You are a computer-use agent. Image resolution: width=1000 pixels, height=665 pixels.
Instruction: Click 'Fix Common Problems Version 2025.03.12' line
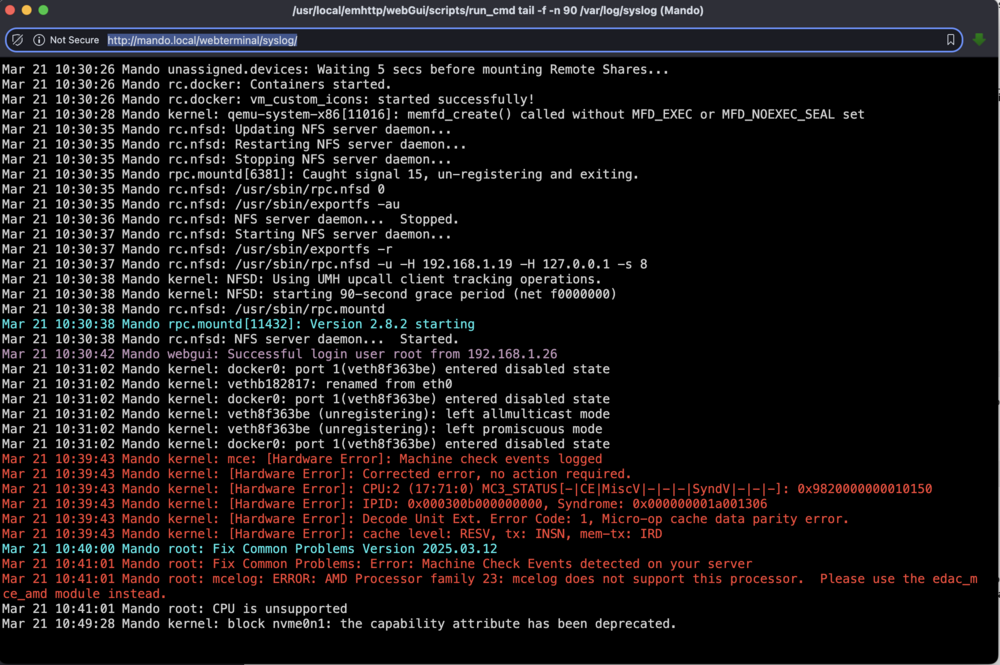[x=249, y=549]
